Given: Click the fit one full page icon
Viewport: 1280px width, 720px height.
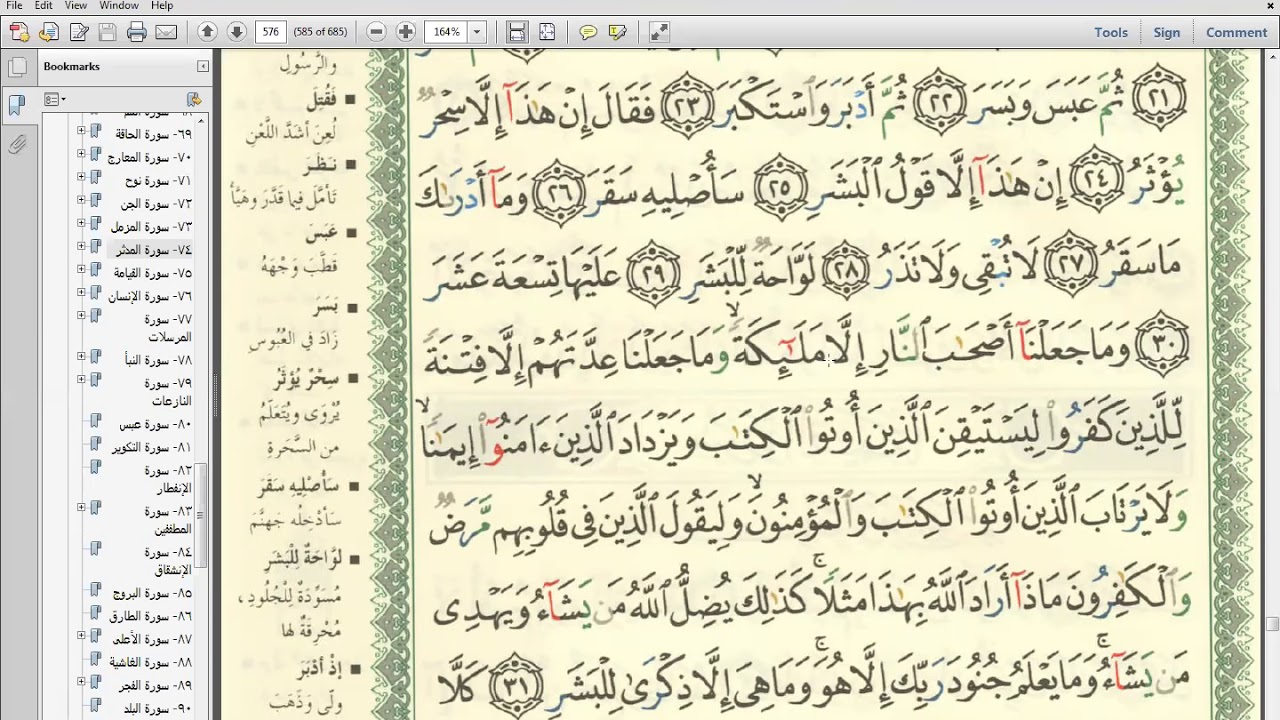Looking at the screenshot, I should (x=547, y=32).
